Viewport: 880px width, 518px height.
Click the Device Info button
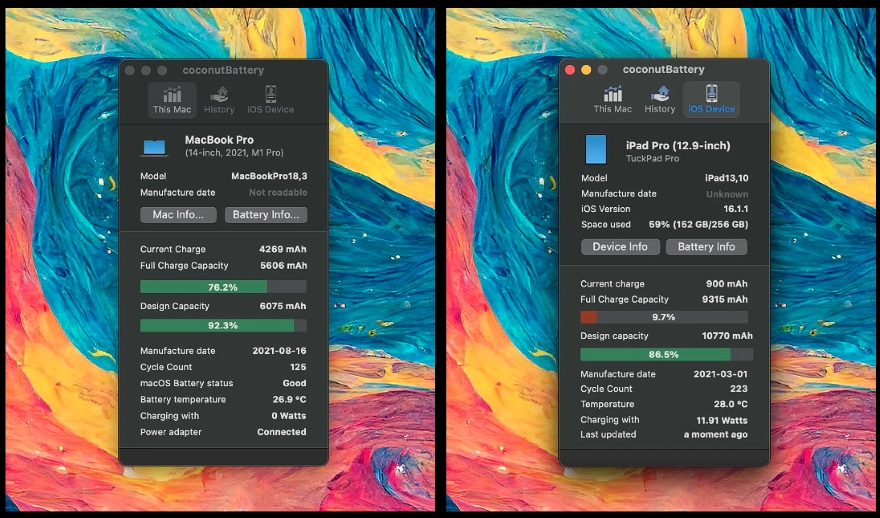[x=620, y=246]
